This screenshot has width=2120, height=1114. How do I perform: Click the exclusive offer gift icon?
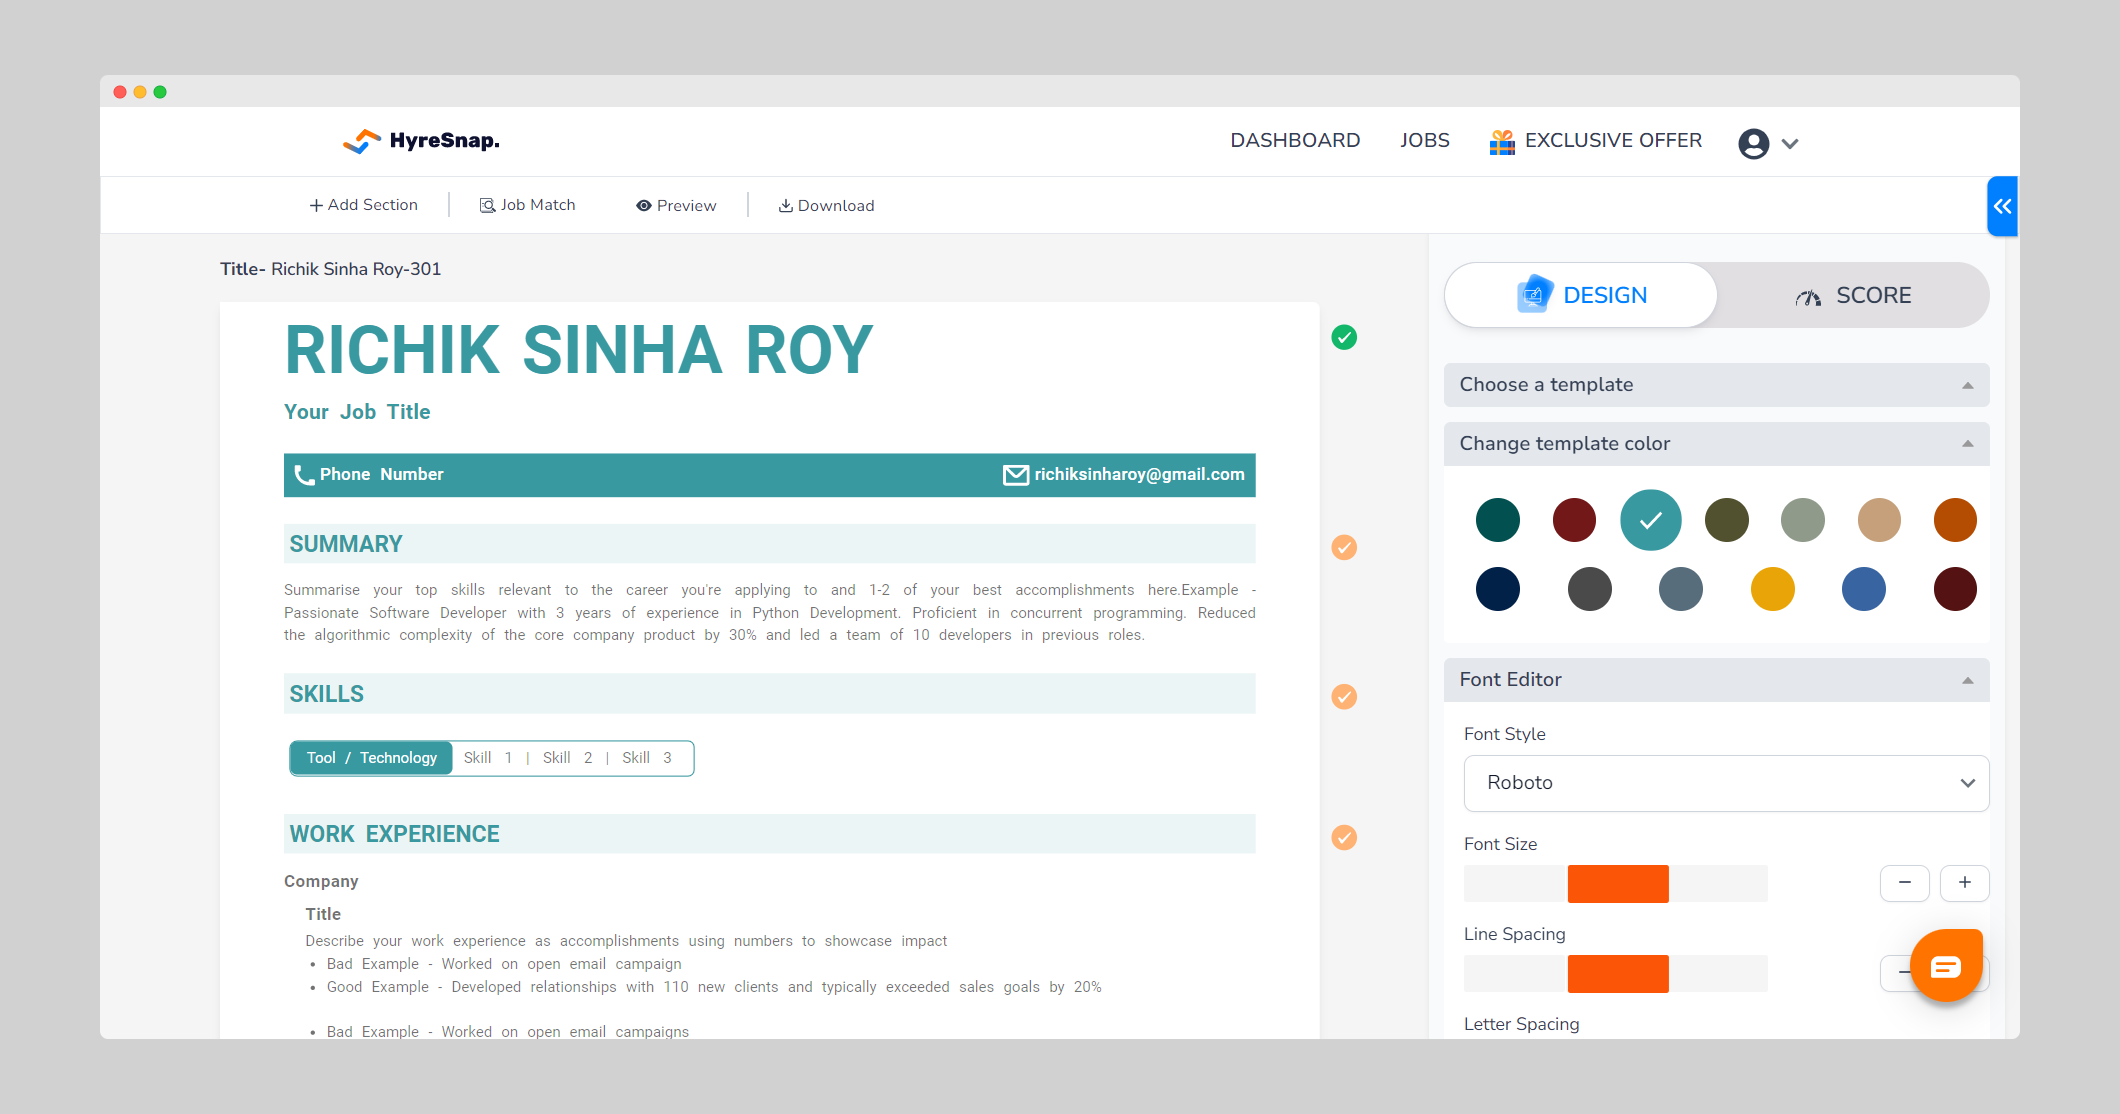tap(1502, 142)
